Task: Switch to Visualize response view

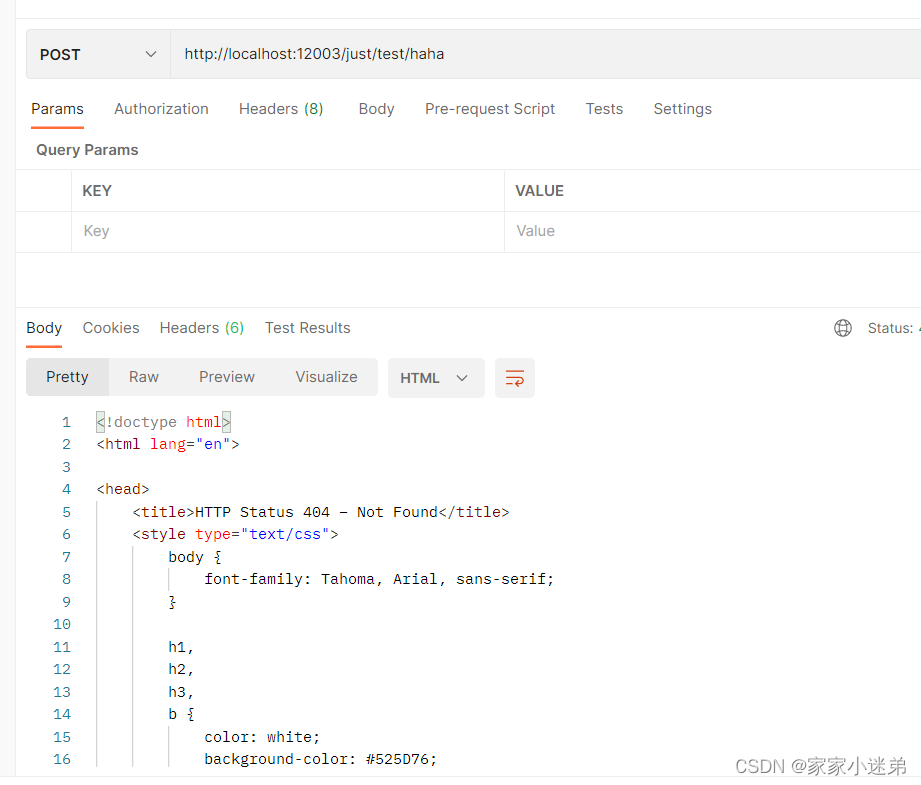Action: click(326, 377)
